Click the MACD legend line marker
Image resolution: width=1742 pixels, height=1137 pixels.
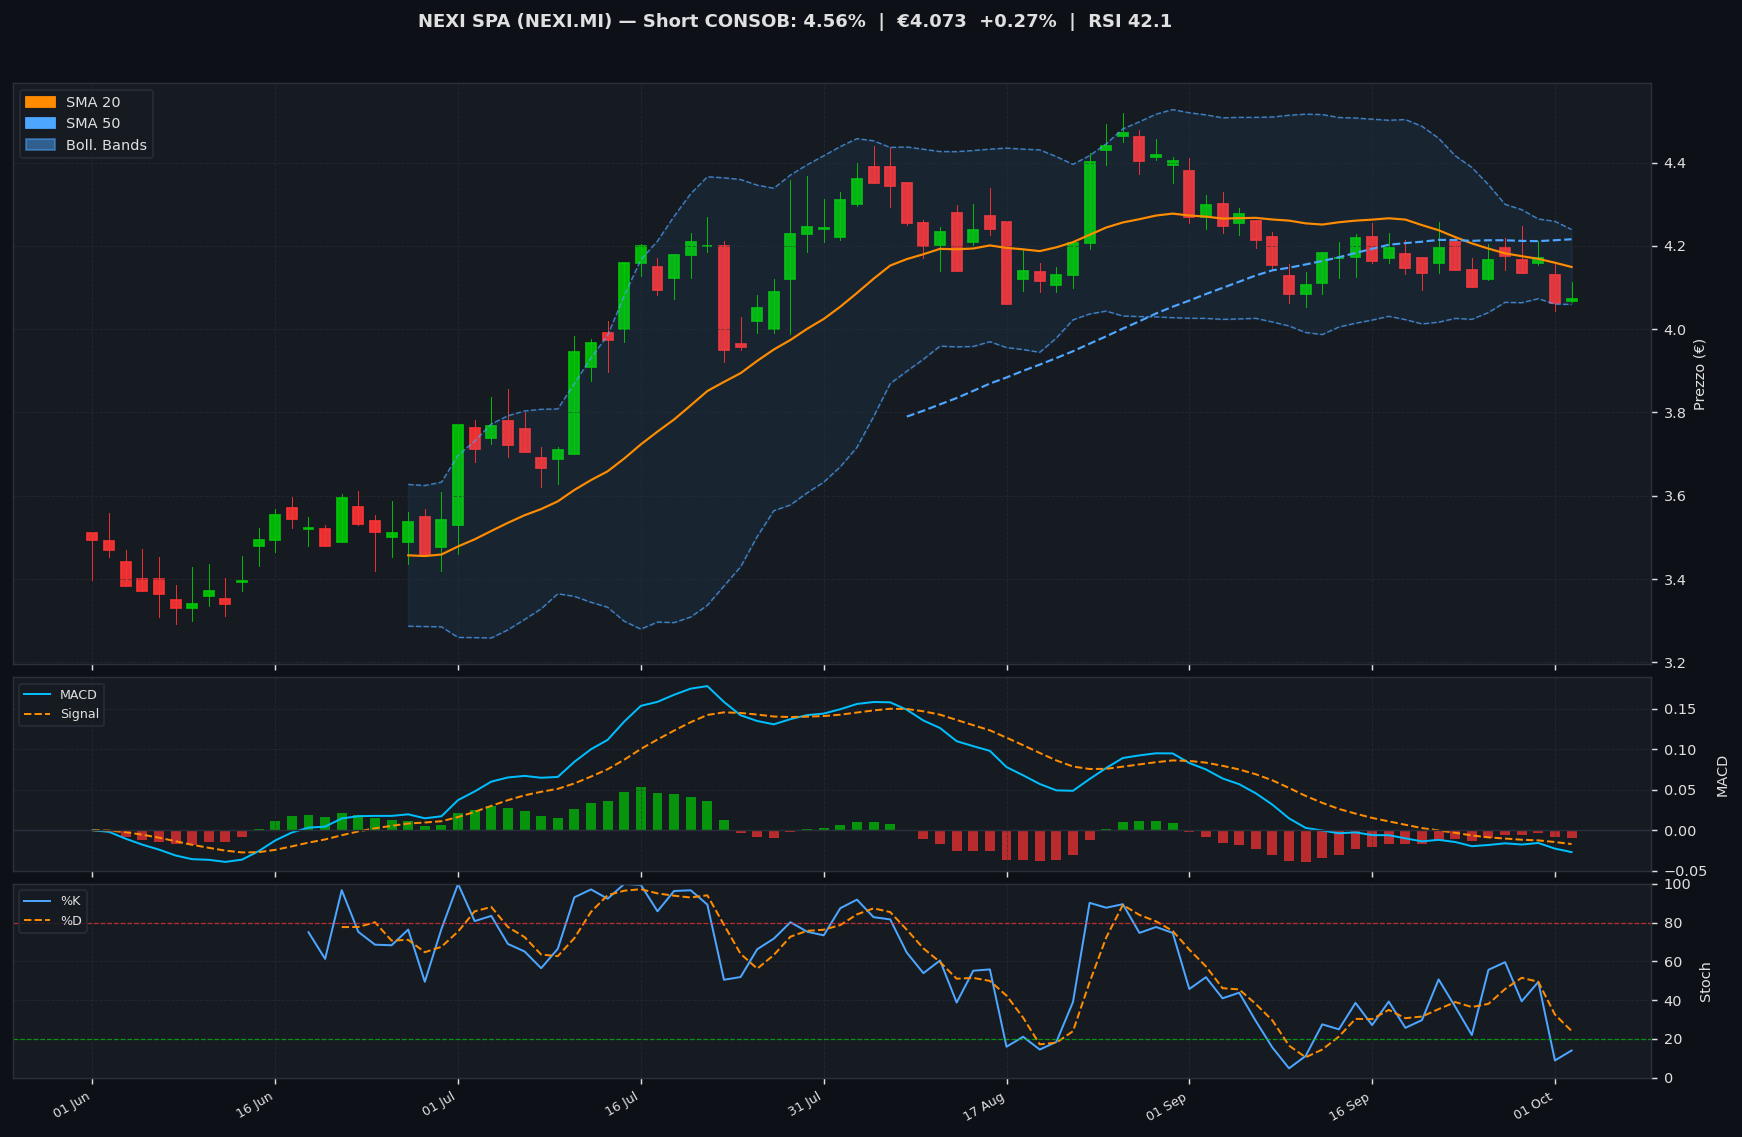coord(38,695)
